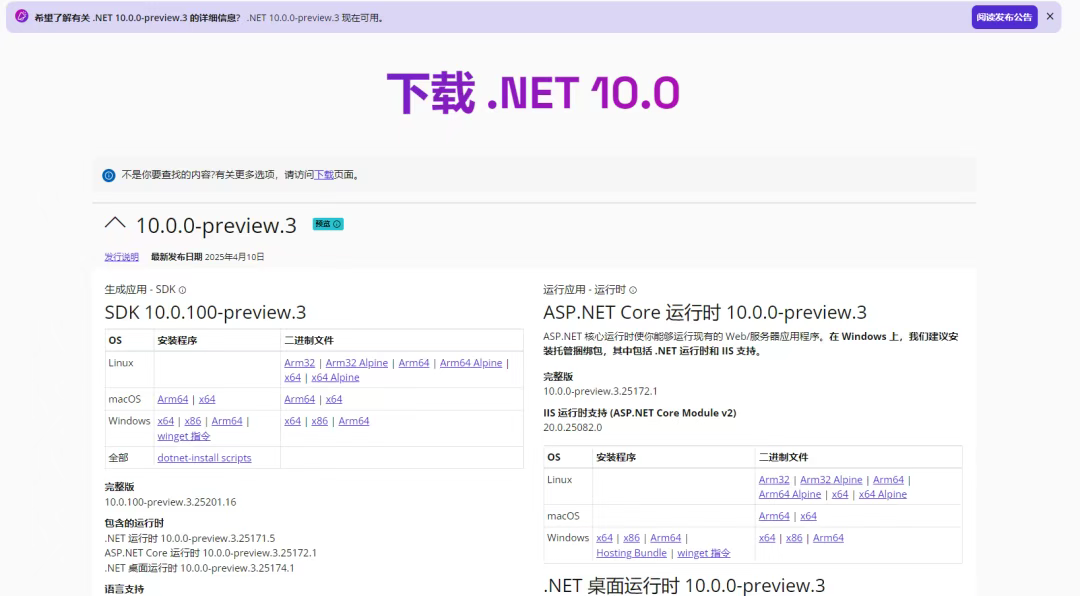Download SDK Windows x64 binary
Screen dimensions: 1080x596
[x=293, y=421]
